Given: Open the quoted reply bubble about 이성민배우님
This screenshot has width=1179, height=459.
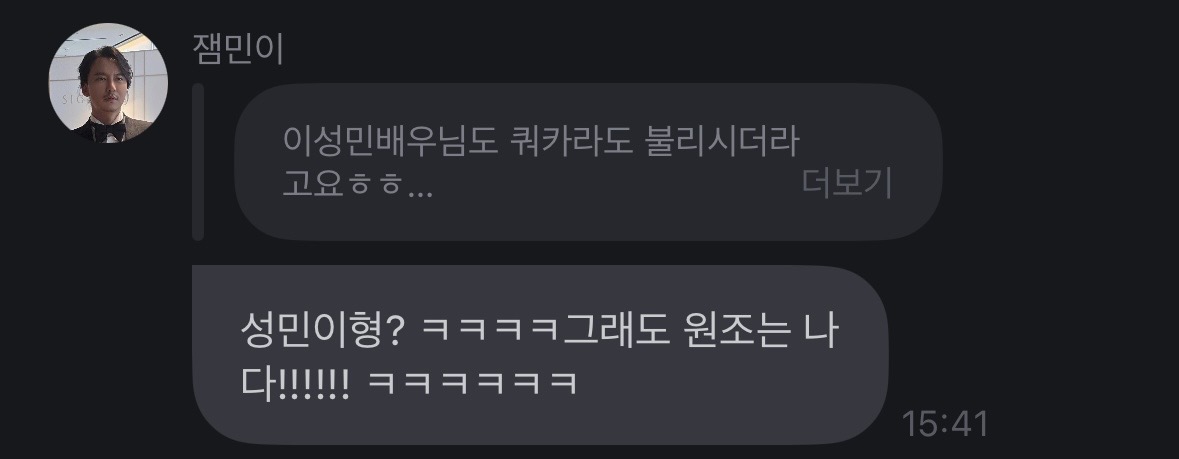Looking at the screenshot, I should click(588, 162).
